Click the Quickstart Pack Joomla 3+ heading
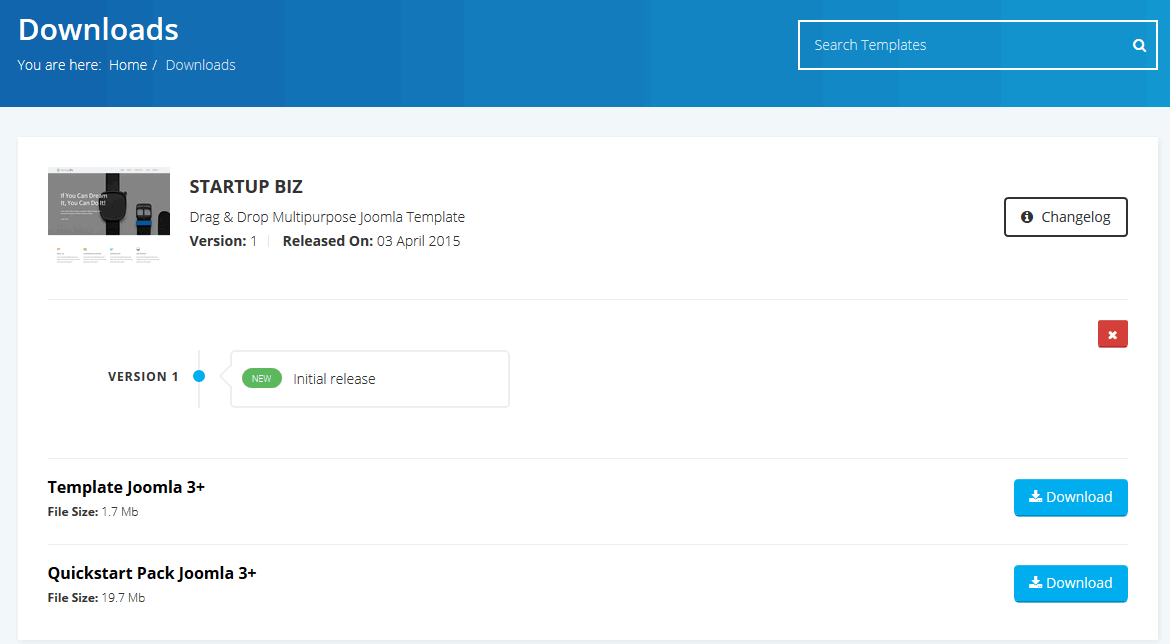This screenshot has width=1170, height=644. (152, 573)
